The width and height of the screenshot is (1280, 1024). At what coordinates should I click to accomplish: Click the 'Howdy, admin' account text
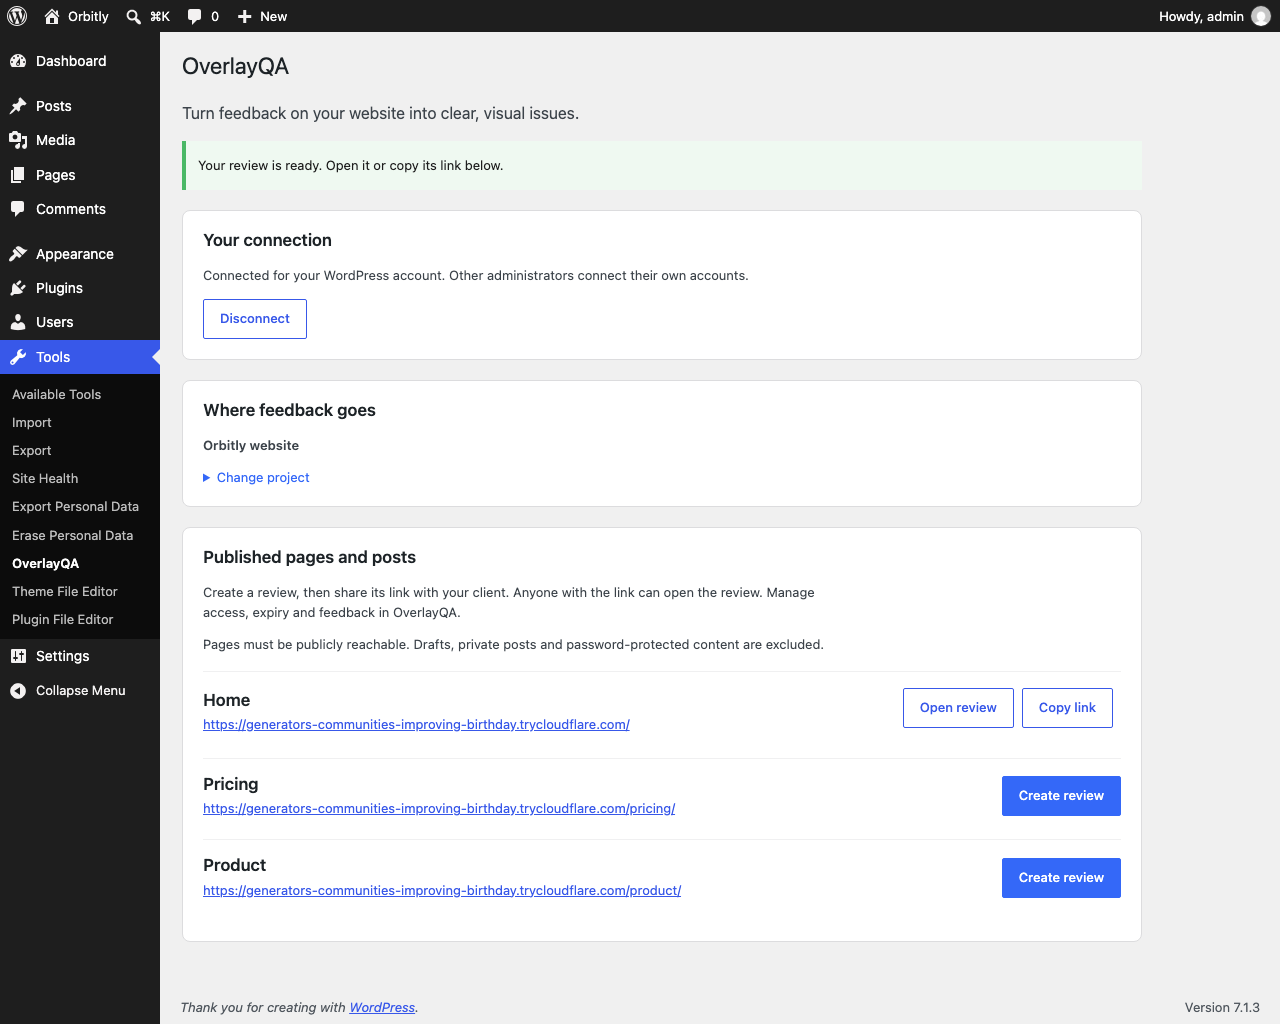click(1201, 16)
